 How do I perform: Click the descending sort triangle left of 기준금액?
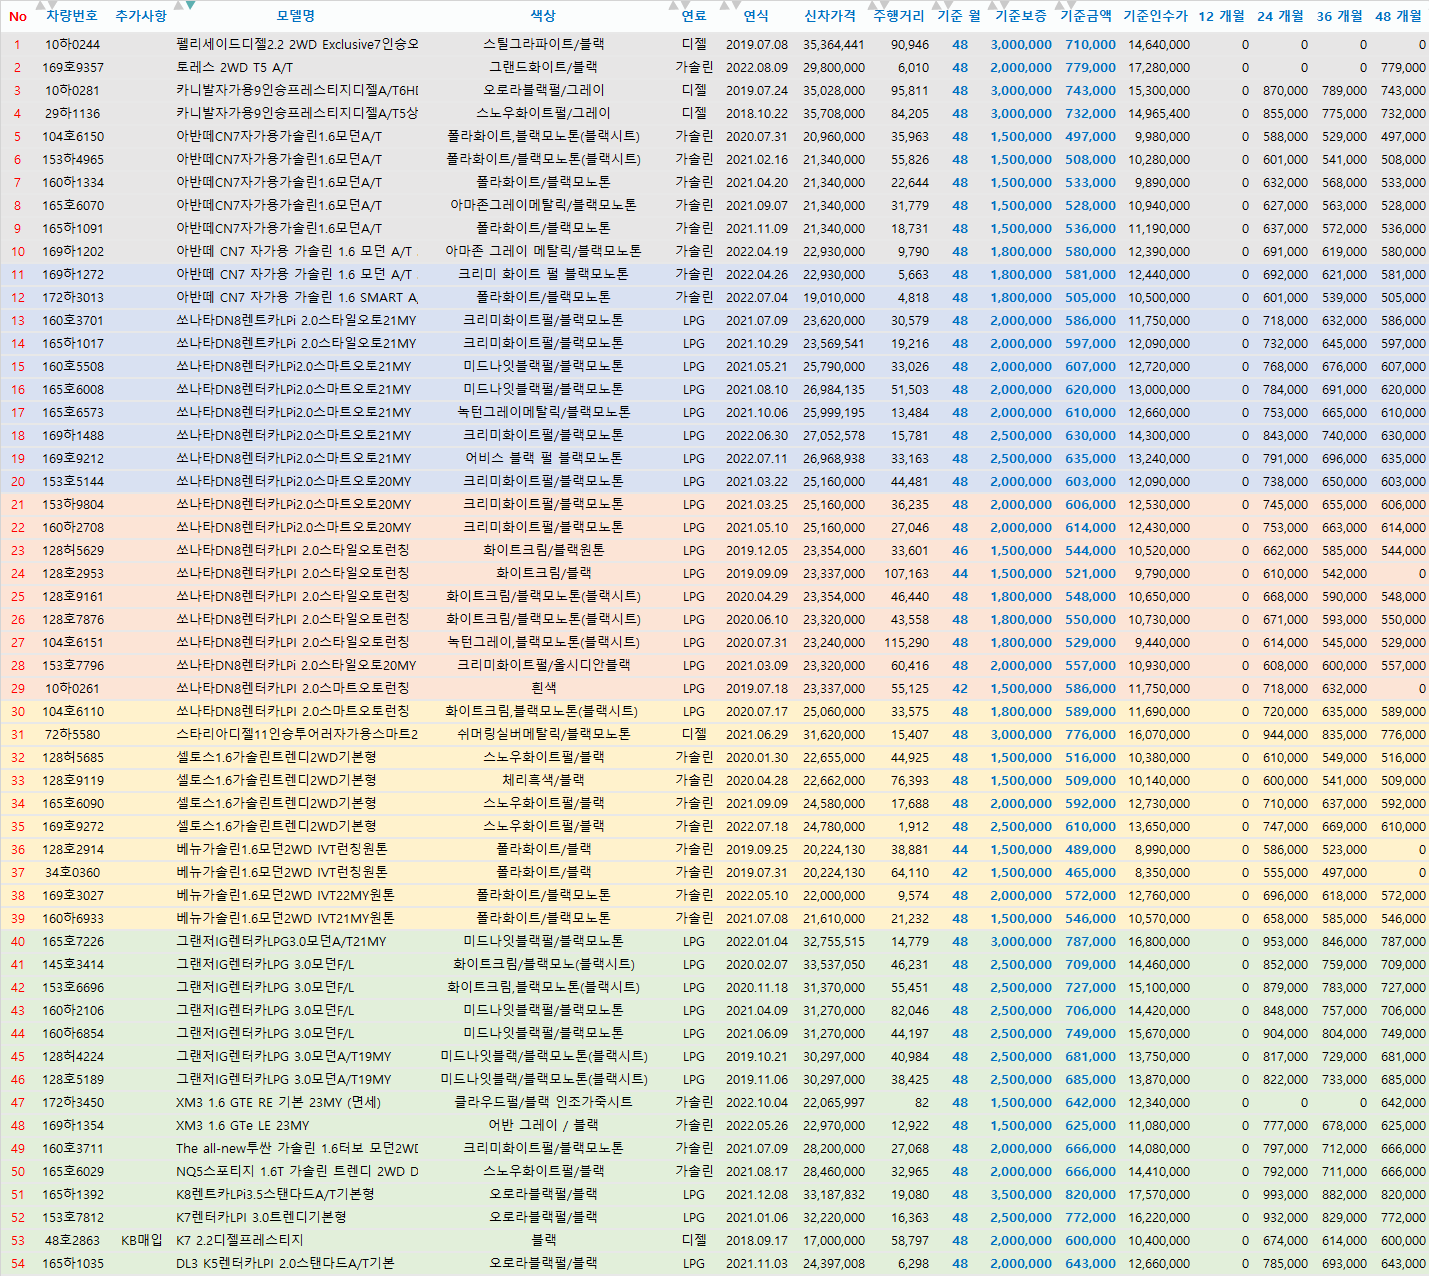[1069, 6]
